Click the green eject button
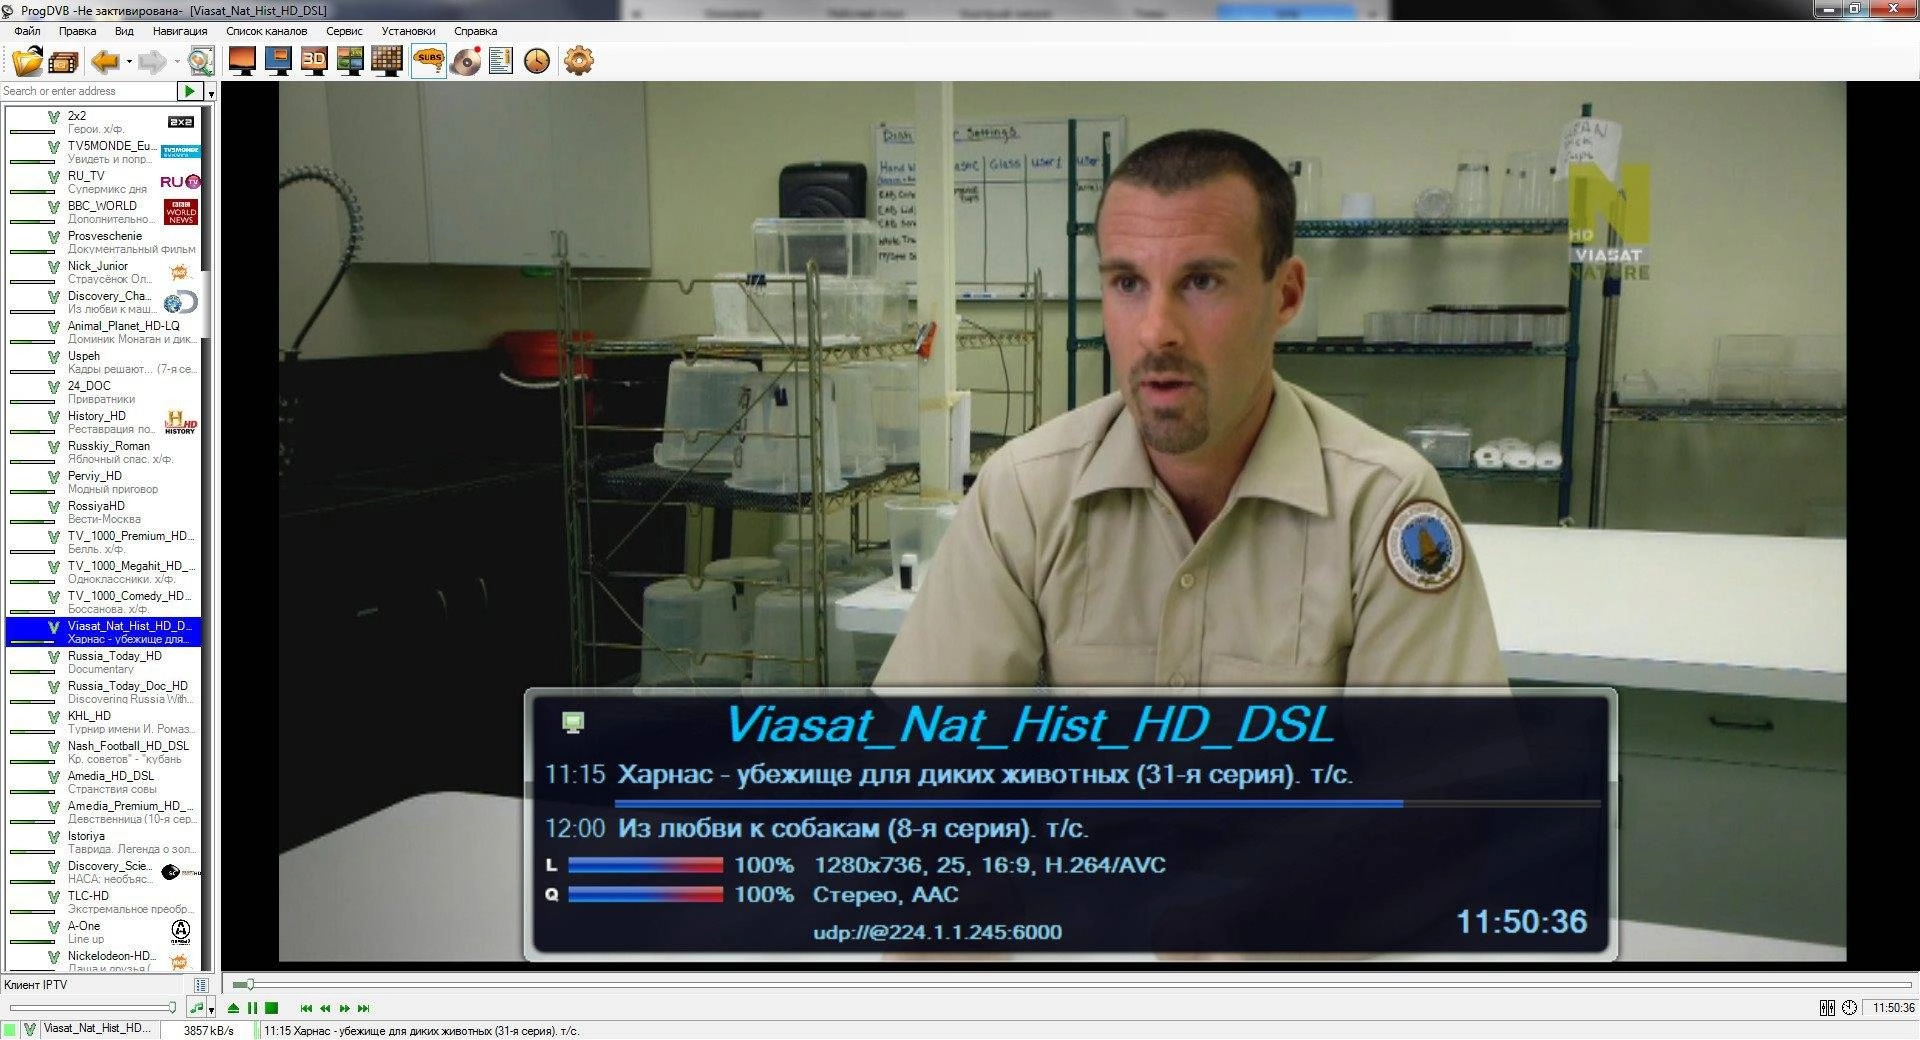Image resolution: width=1920 pixels, height=1040 pixels. pyautogui.click(x=233, y=1008)
